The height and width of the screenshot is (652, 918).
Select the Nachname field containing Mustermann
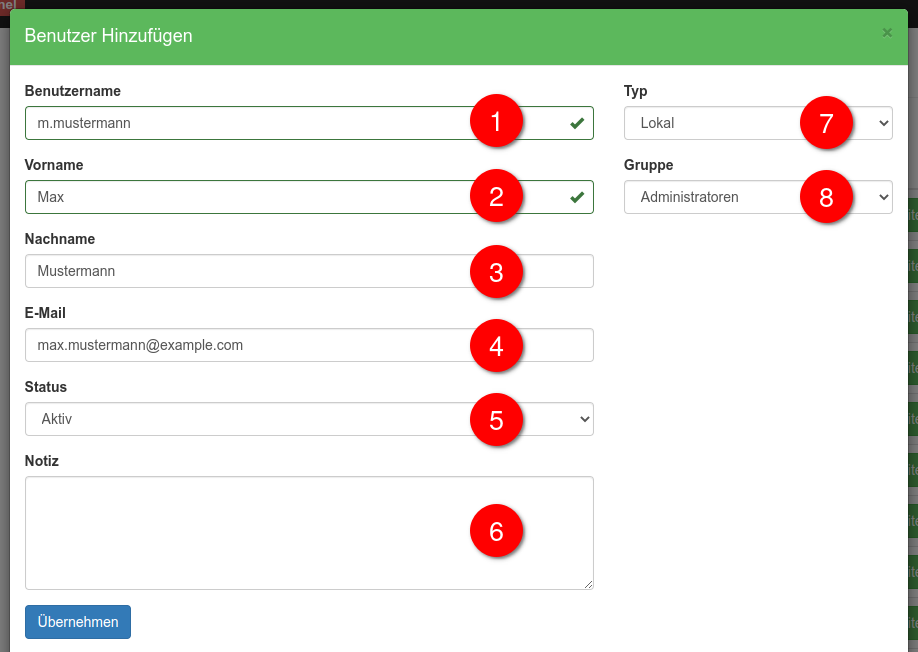tap(250, 271)
